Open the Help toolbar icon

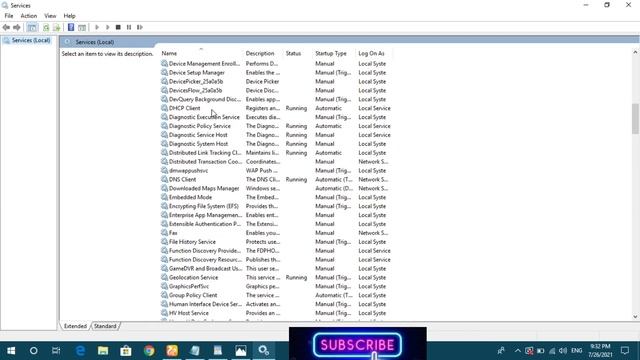[71, 27]
